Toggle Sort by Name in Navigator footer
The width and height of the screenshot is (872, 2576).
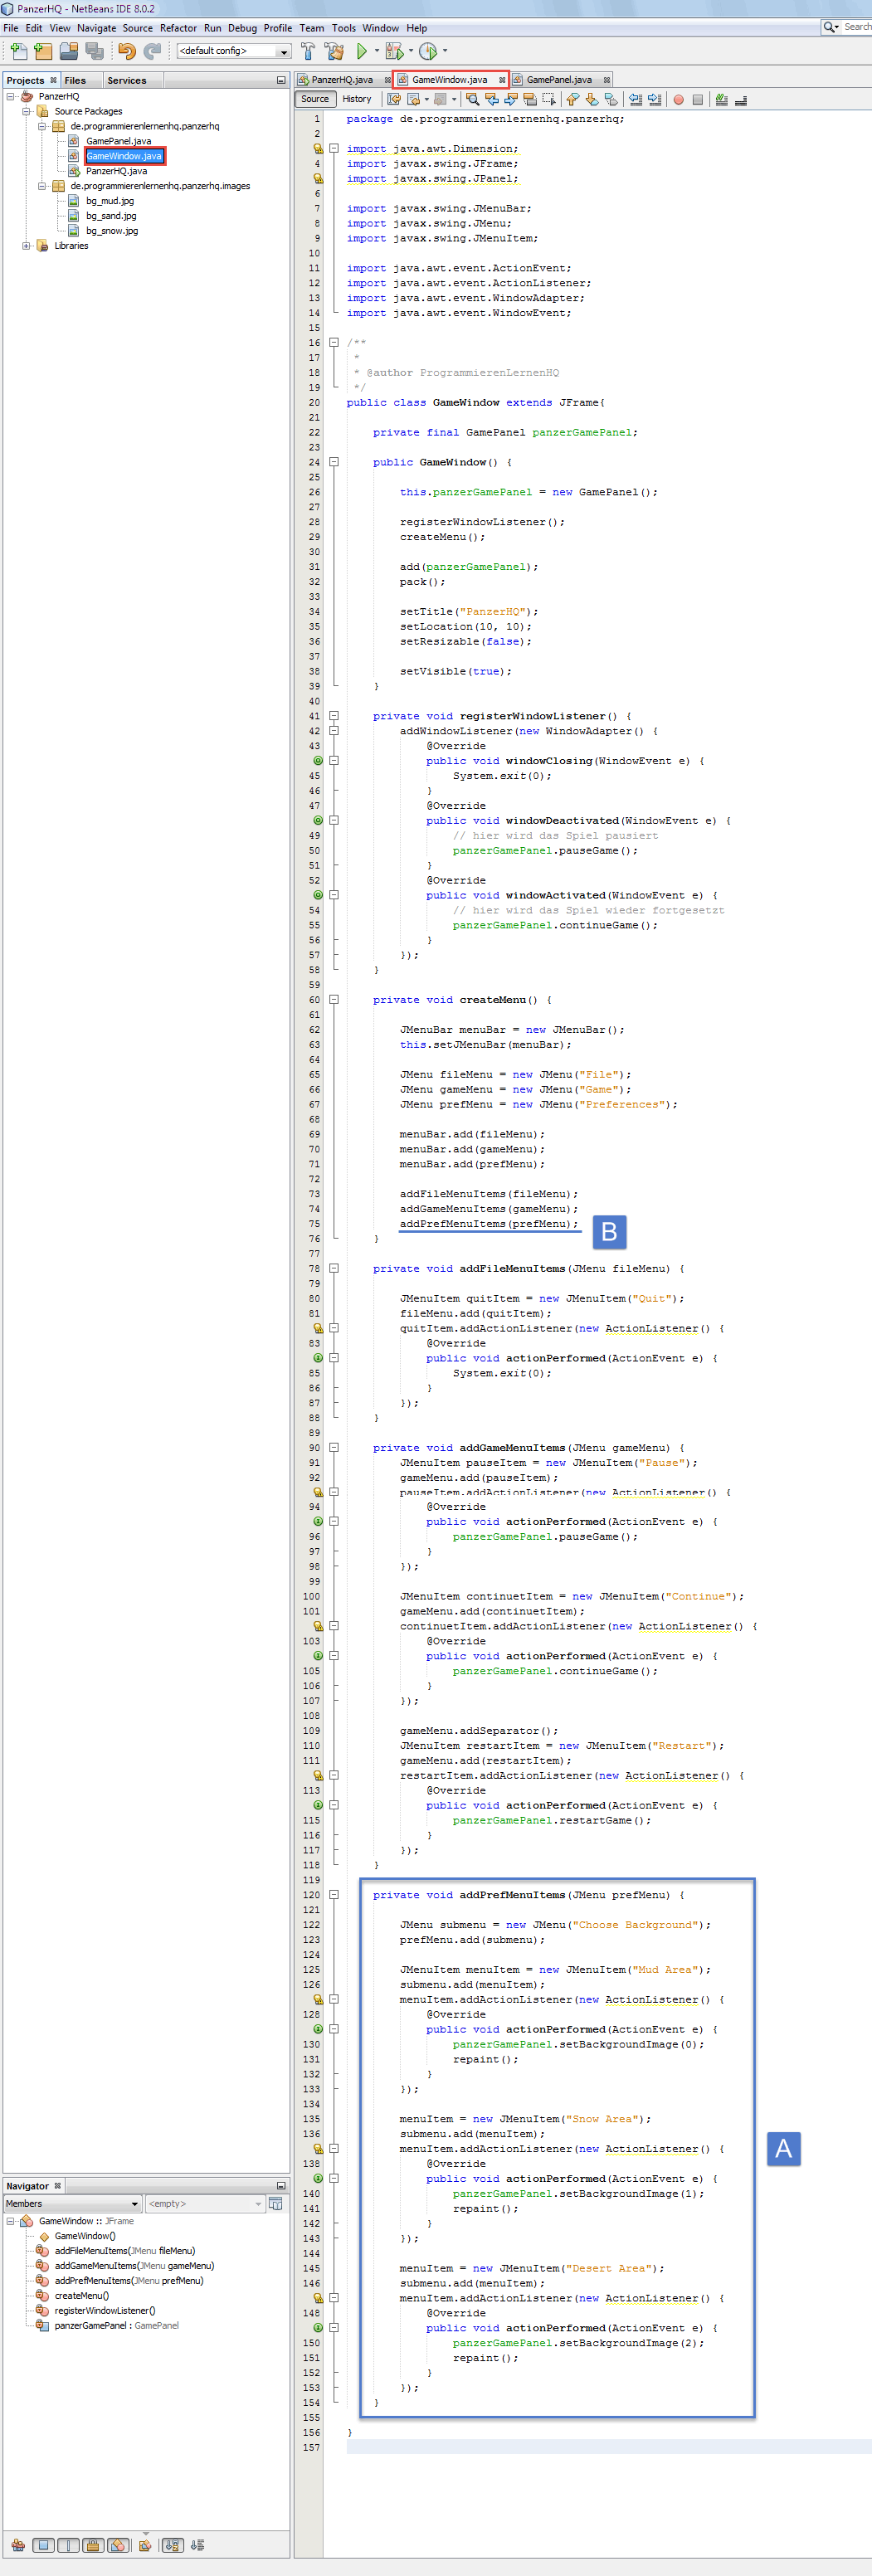pos(173,2545)
